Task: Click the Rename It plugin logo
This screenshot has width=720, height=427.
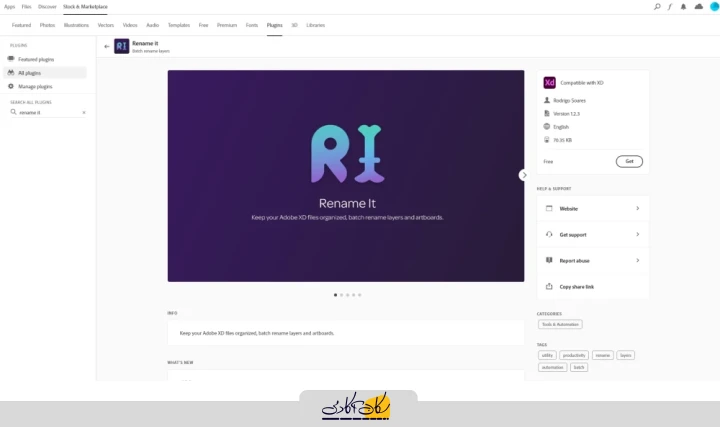Action: (121, 46)
